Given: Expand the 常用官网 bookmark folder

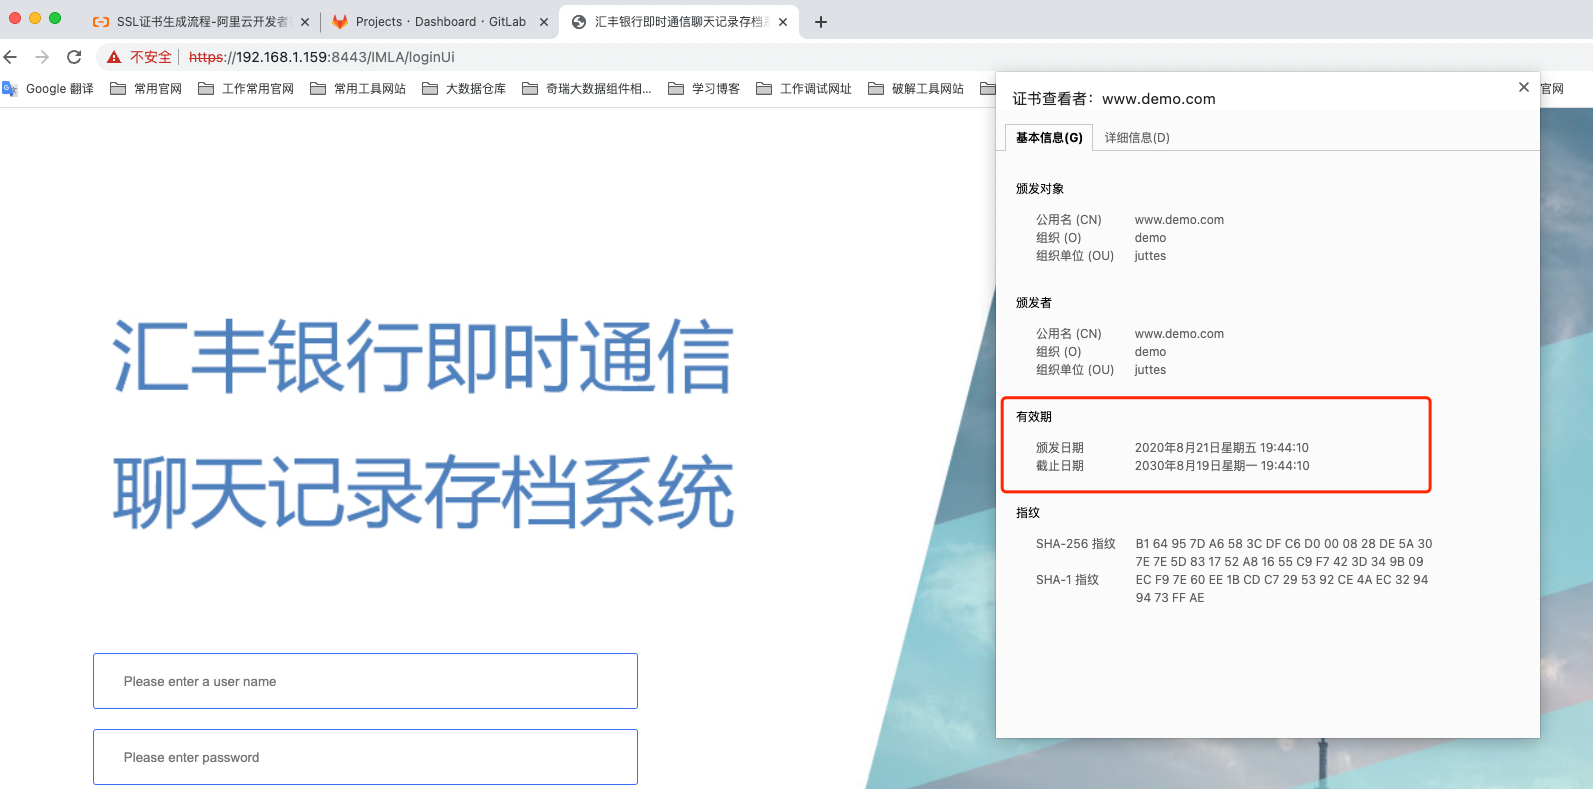Looking at the screenshot, I should (147, 89).
